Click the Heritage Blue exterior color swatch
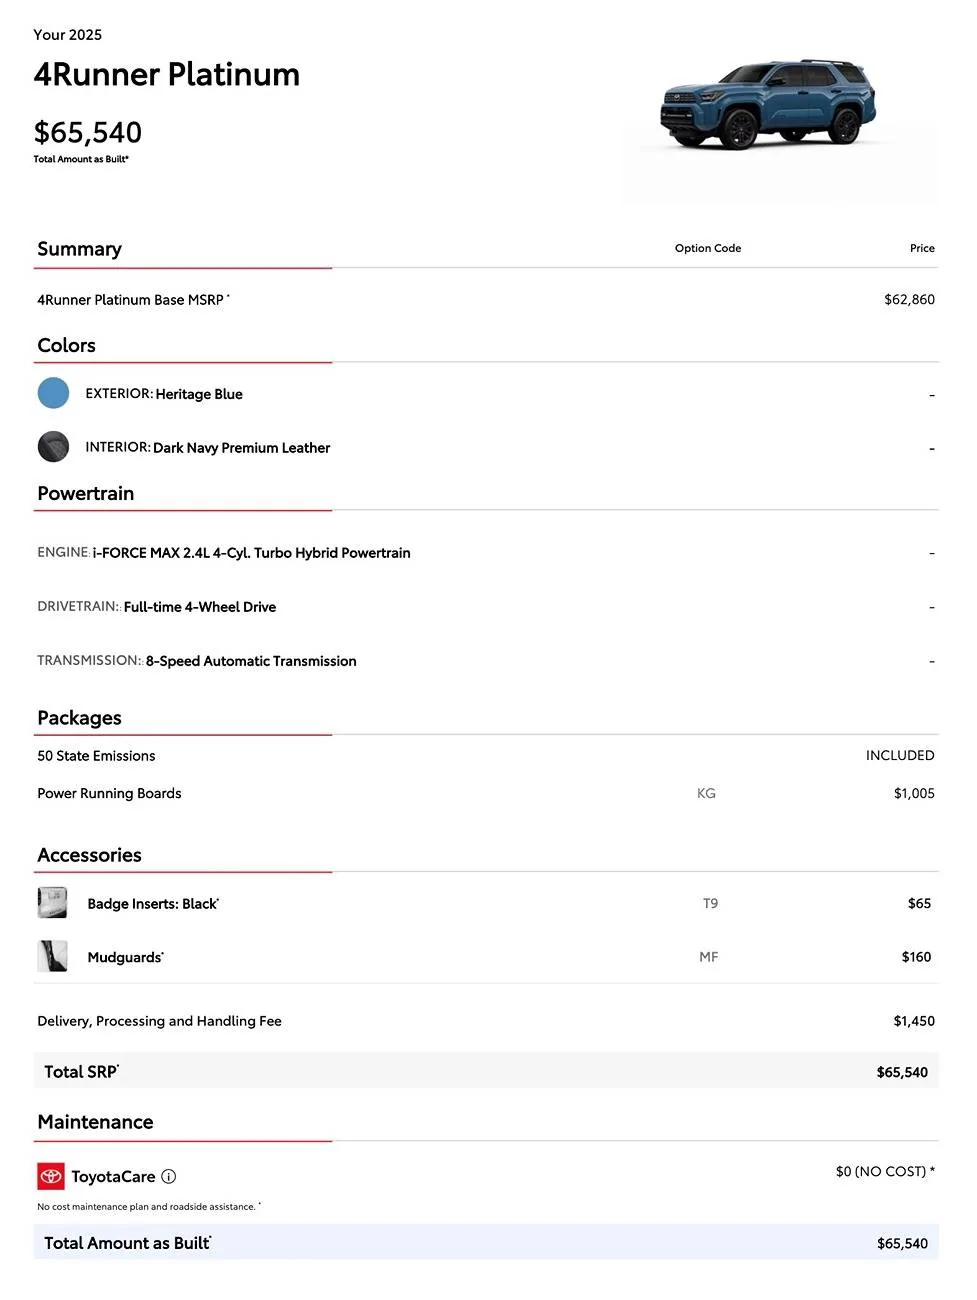 click(53, 393)
